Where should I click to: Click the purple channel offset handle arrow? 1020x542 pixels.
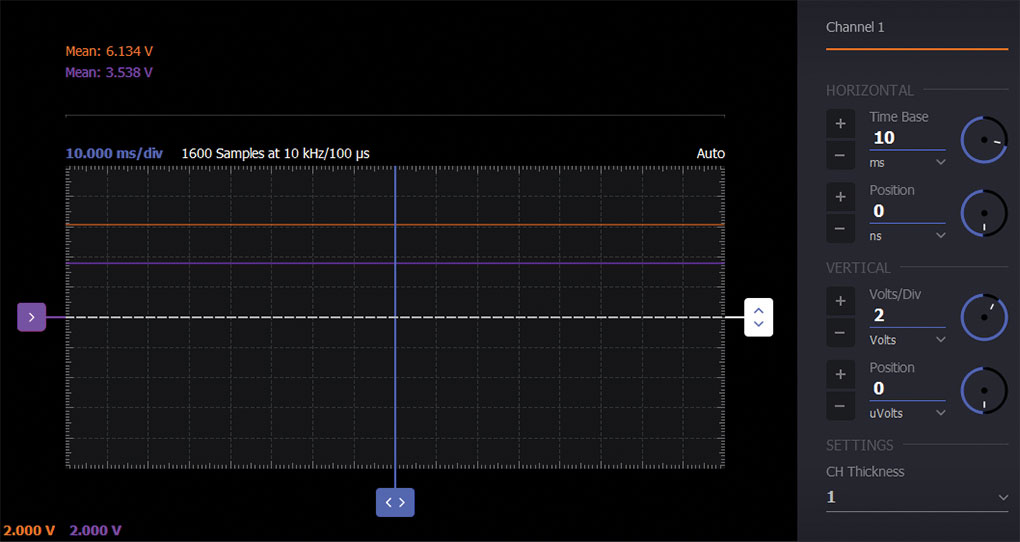tap(31, 318)
